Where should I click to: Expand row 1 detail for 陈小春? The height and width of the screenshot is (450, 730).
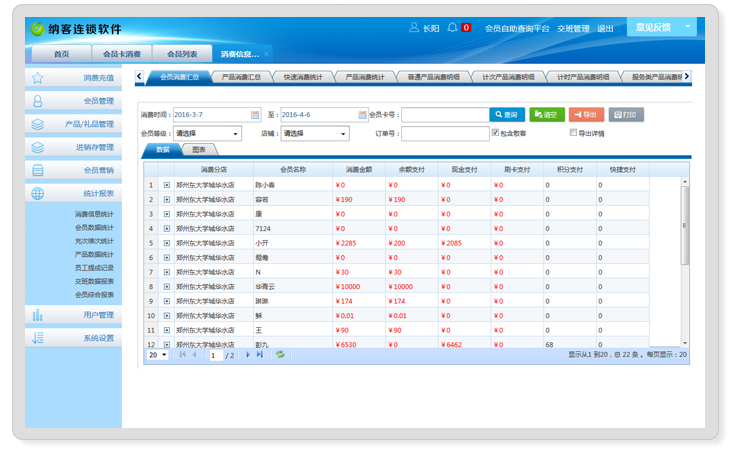(x=166, y=185)
